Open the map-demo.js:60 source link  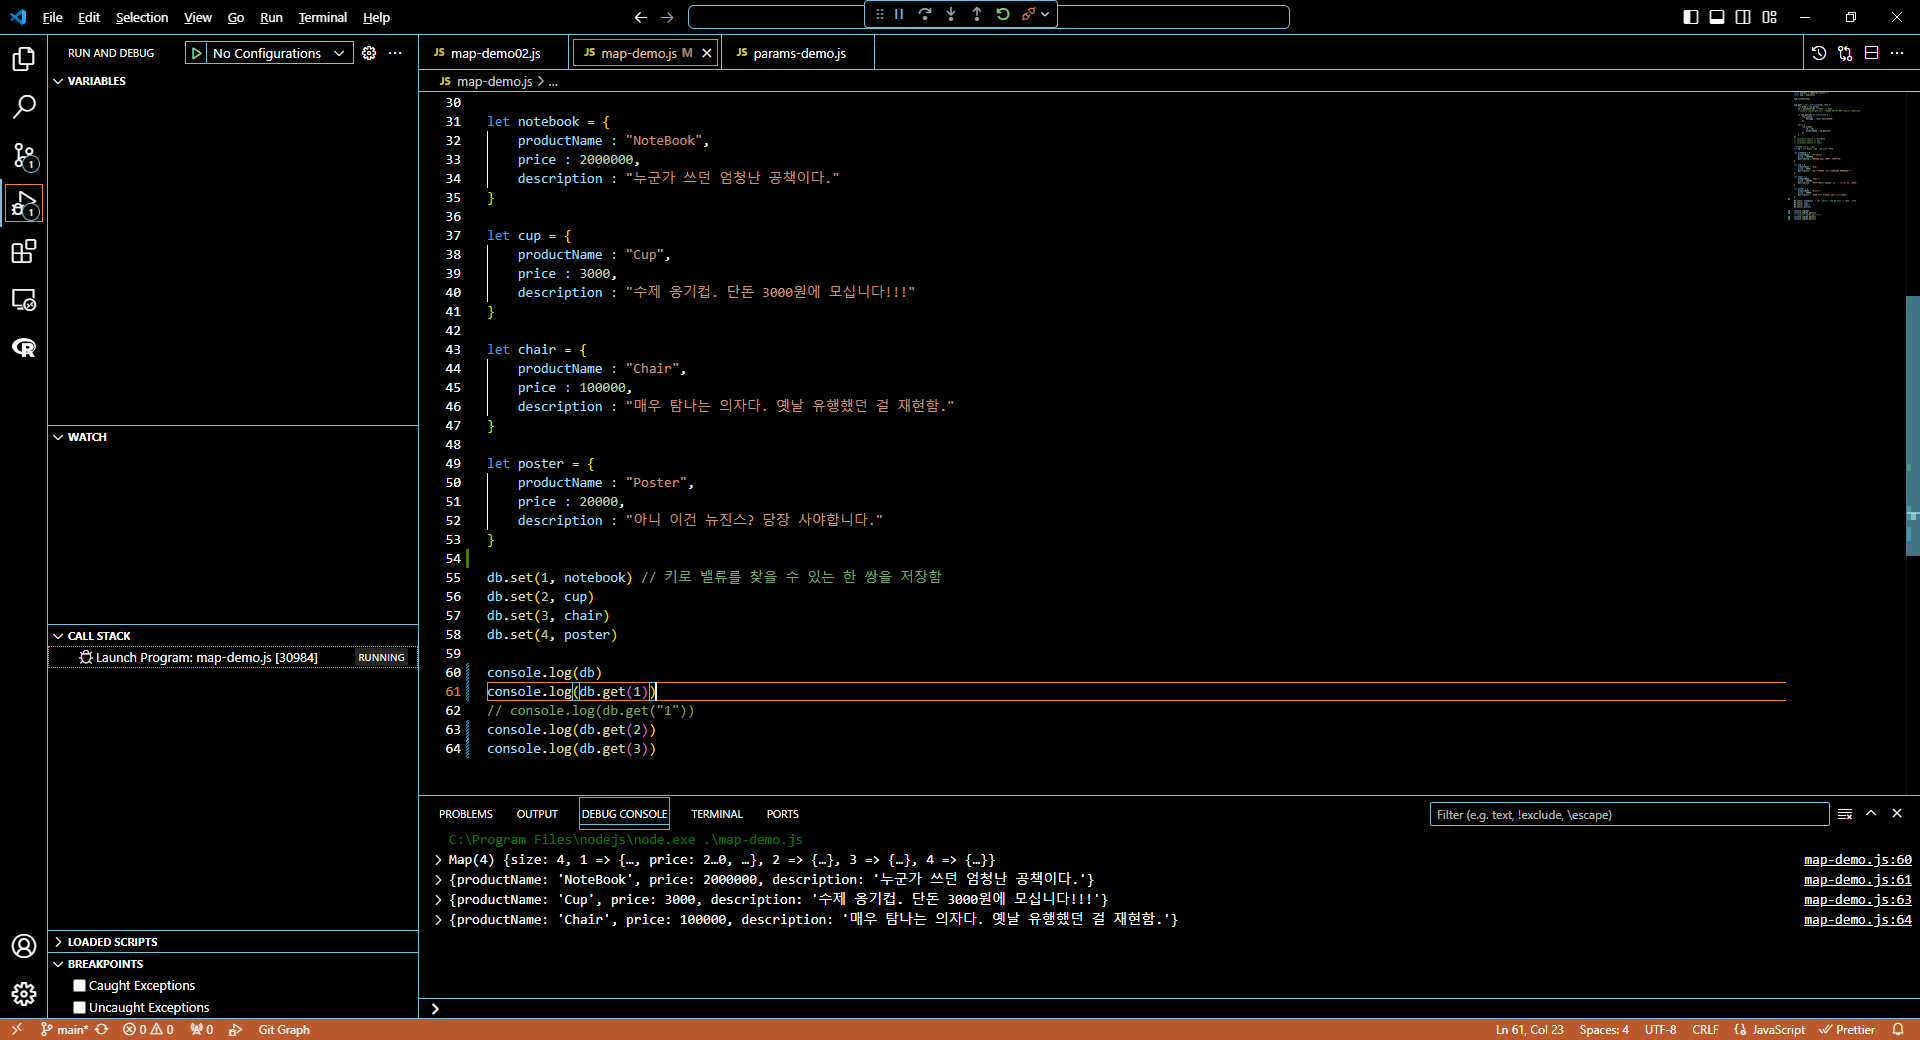1857,860
